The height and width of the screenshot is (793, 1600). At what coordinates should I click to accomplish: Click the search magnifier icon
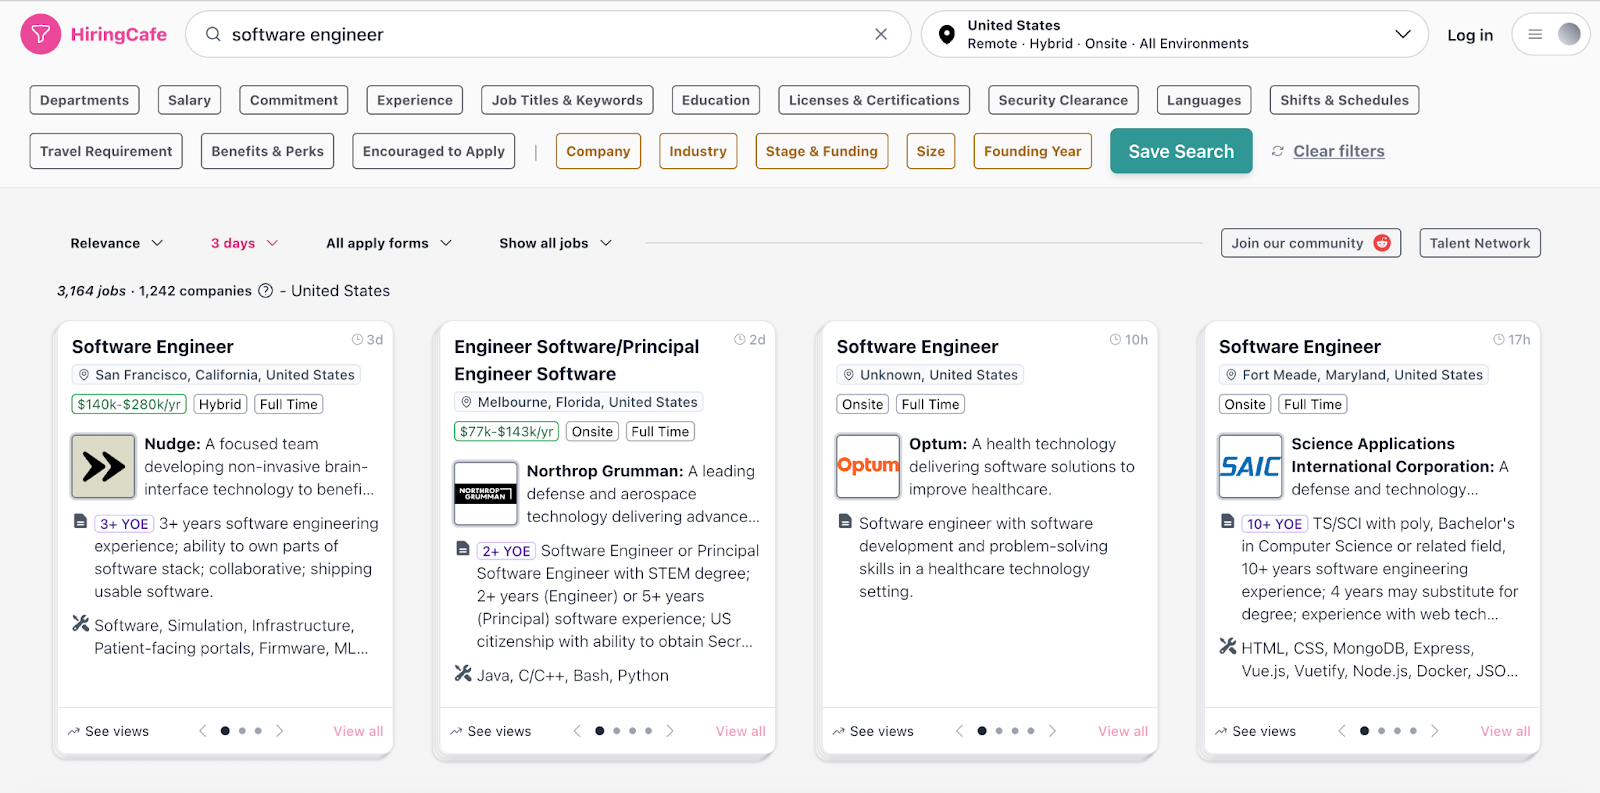point(213,34)
